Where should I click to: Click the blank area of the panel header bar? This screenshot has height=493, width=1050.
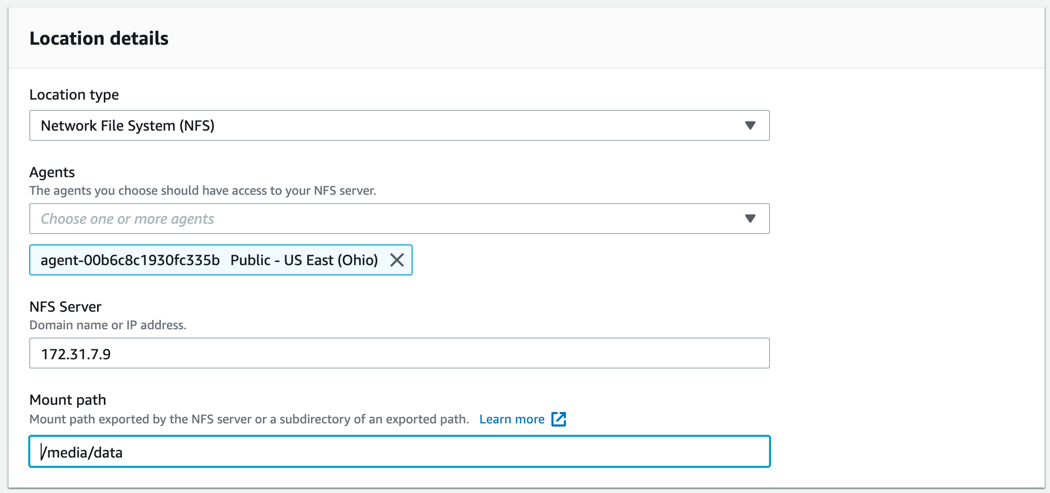click(x=603, y=38)
